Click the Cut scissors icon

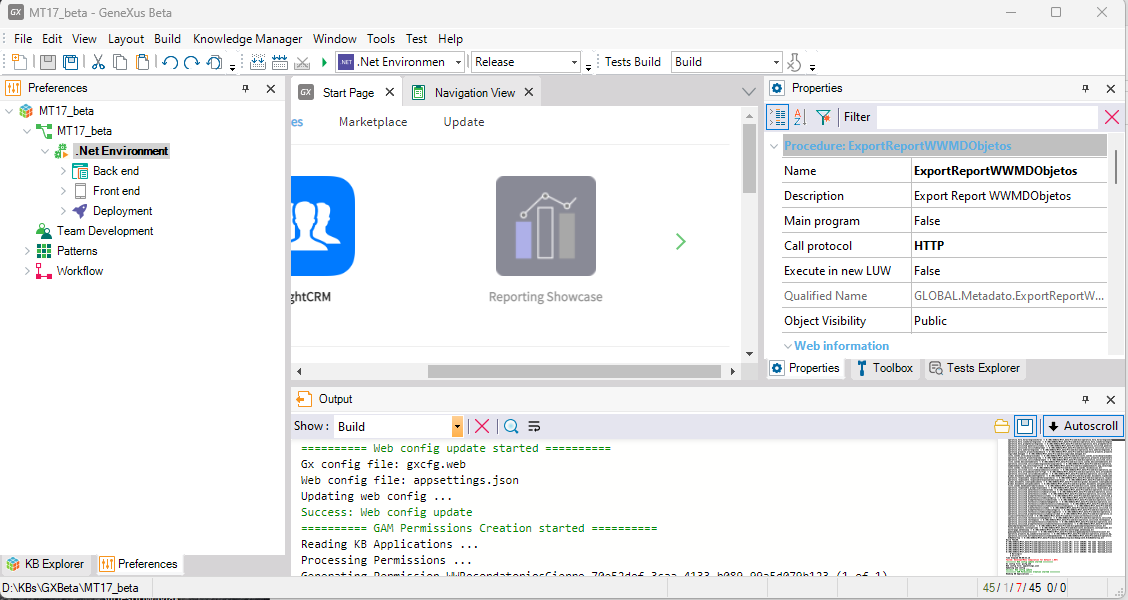[x=98, y=62]
